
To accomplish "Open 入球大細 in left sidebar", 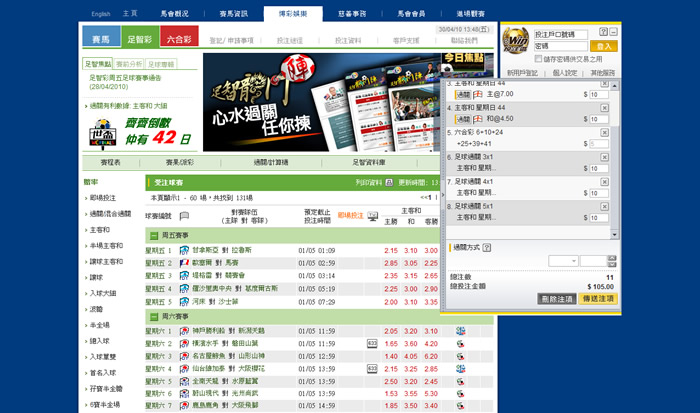I will pos(102,293).
